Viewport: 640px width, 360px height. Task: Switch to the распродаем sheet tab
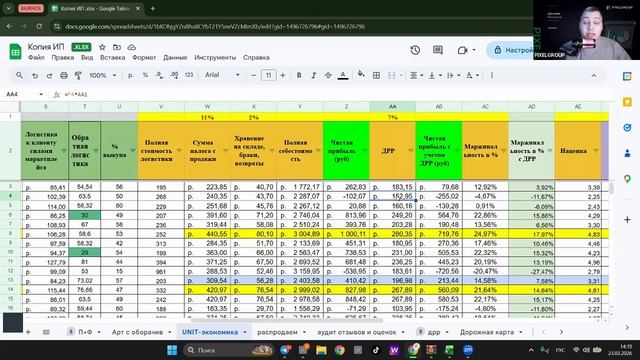(277, 332)
